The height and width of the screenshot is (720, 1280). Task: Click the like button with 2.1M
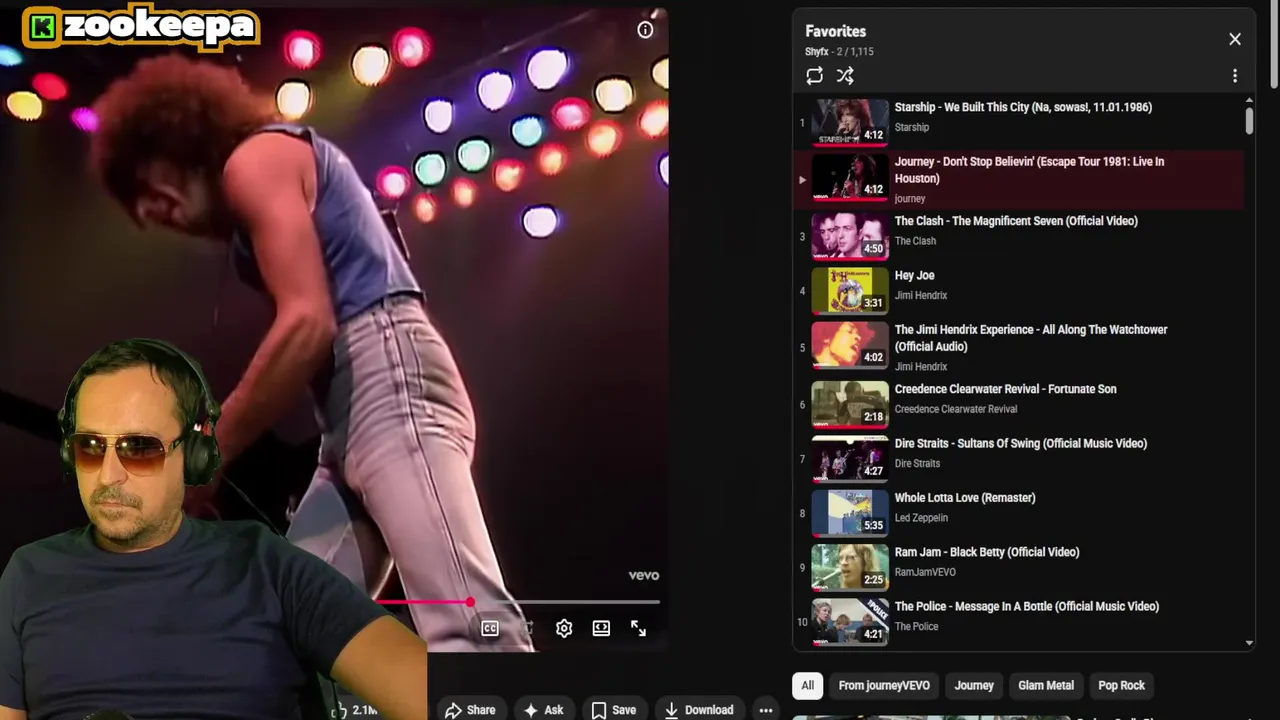pyautogui.click(x=356, y=710)
